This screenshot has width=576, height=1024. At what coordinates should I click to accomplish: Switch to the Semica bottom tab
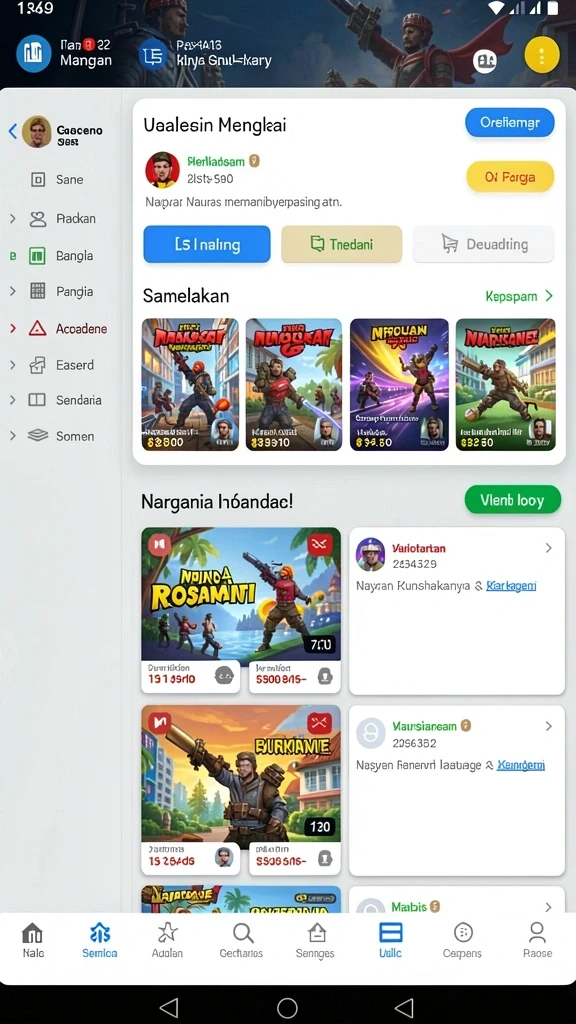click(x=100, y=940)
